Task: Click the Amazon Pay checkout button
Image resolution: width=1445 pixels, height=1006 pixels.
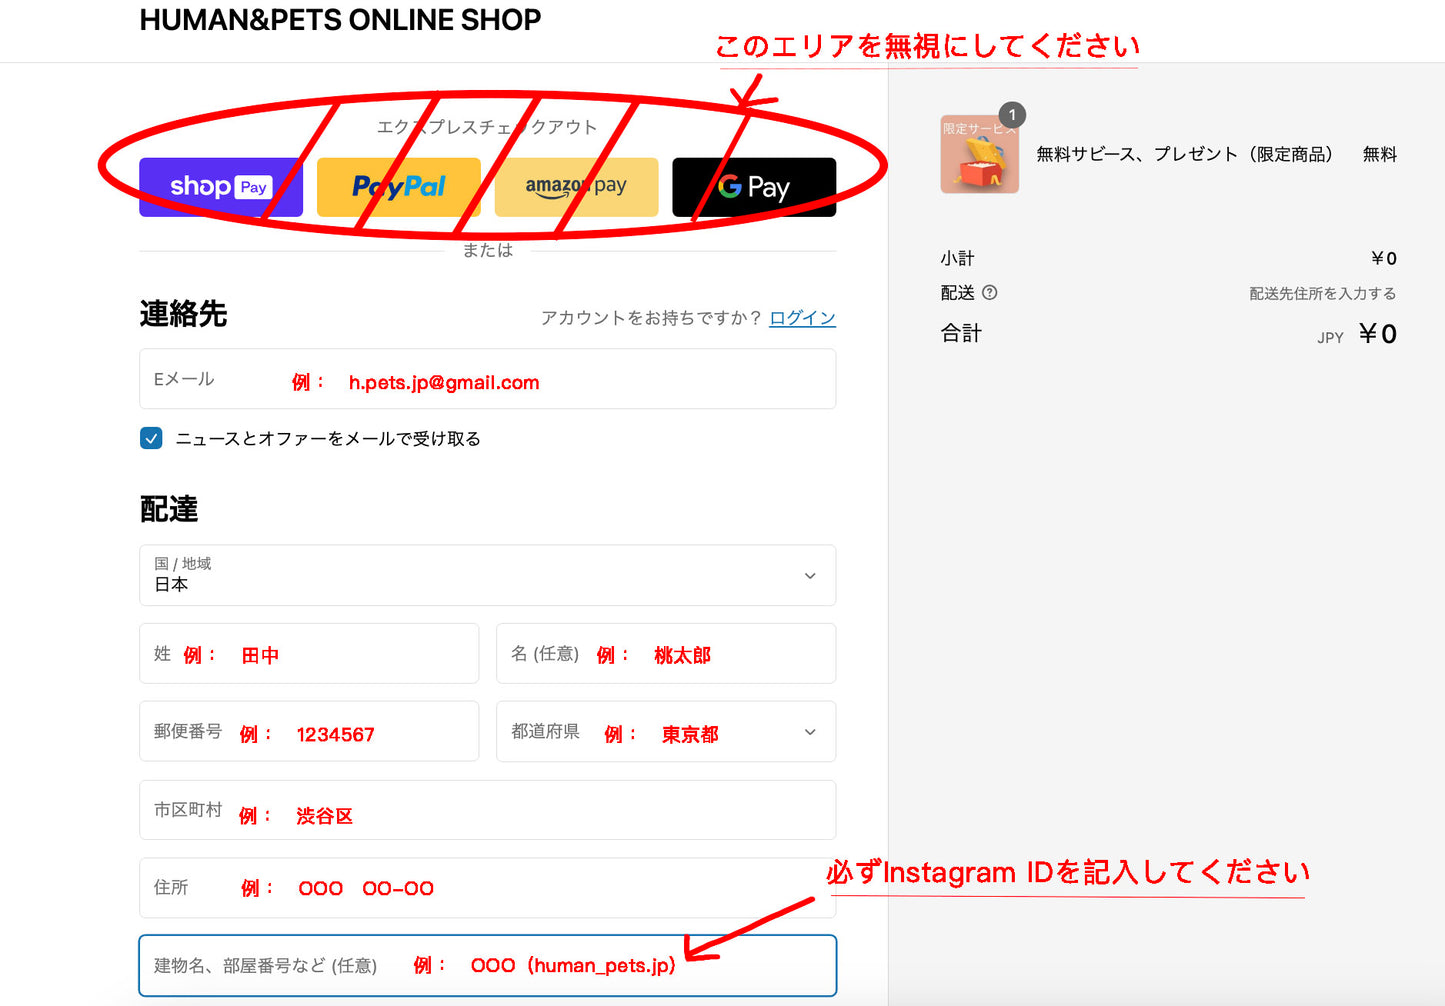Action: pyautogui.click(x=576, y=187)
